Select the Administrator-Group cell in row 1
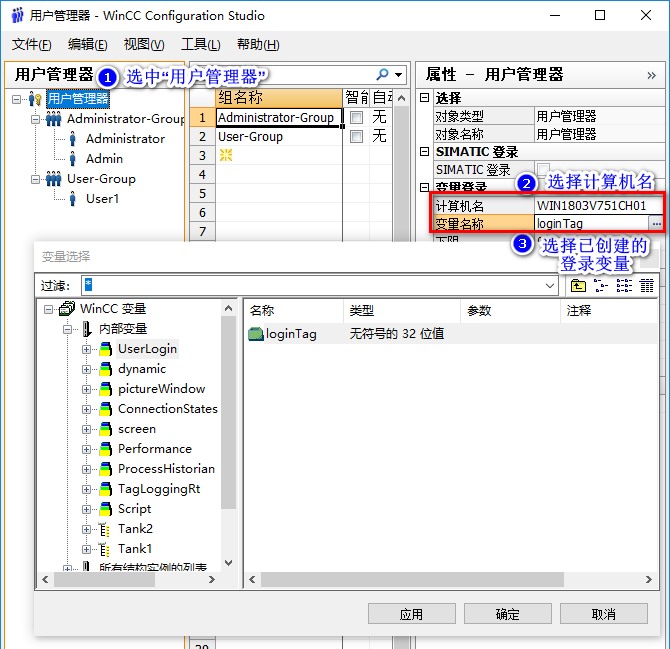The image size is (670, 649). (279, 117)
